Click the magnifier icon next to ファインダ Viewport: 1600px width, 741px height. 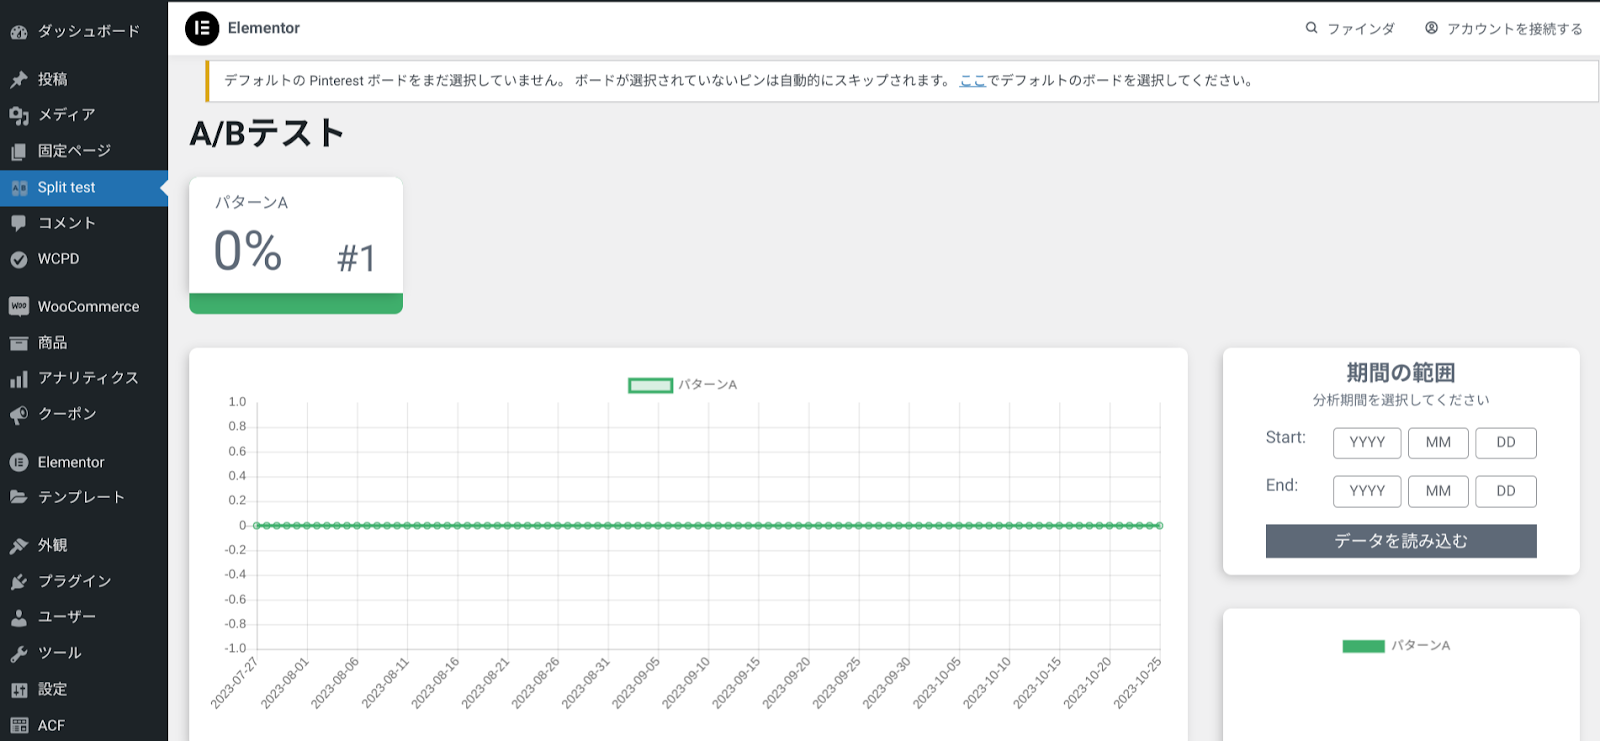click(1311, 28)
